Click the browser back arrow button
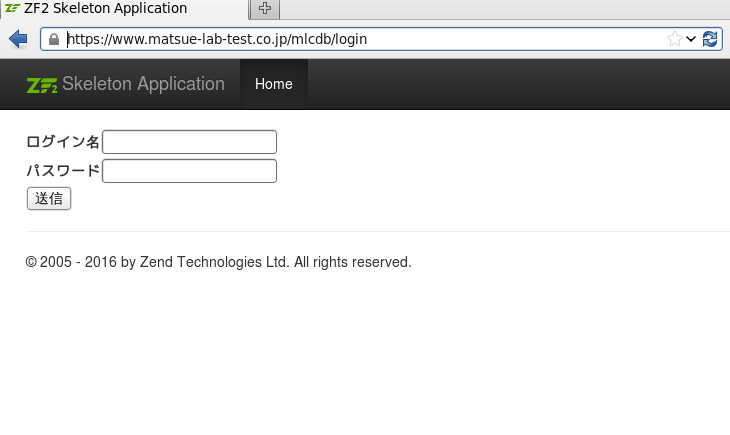 [x=17, y=39]
